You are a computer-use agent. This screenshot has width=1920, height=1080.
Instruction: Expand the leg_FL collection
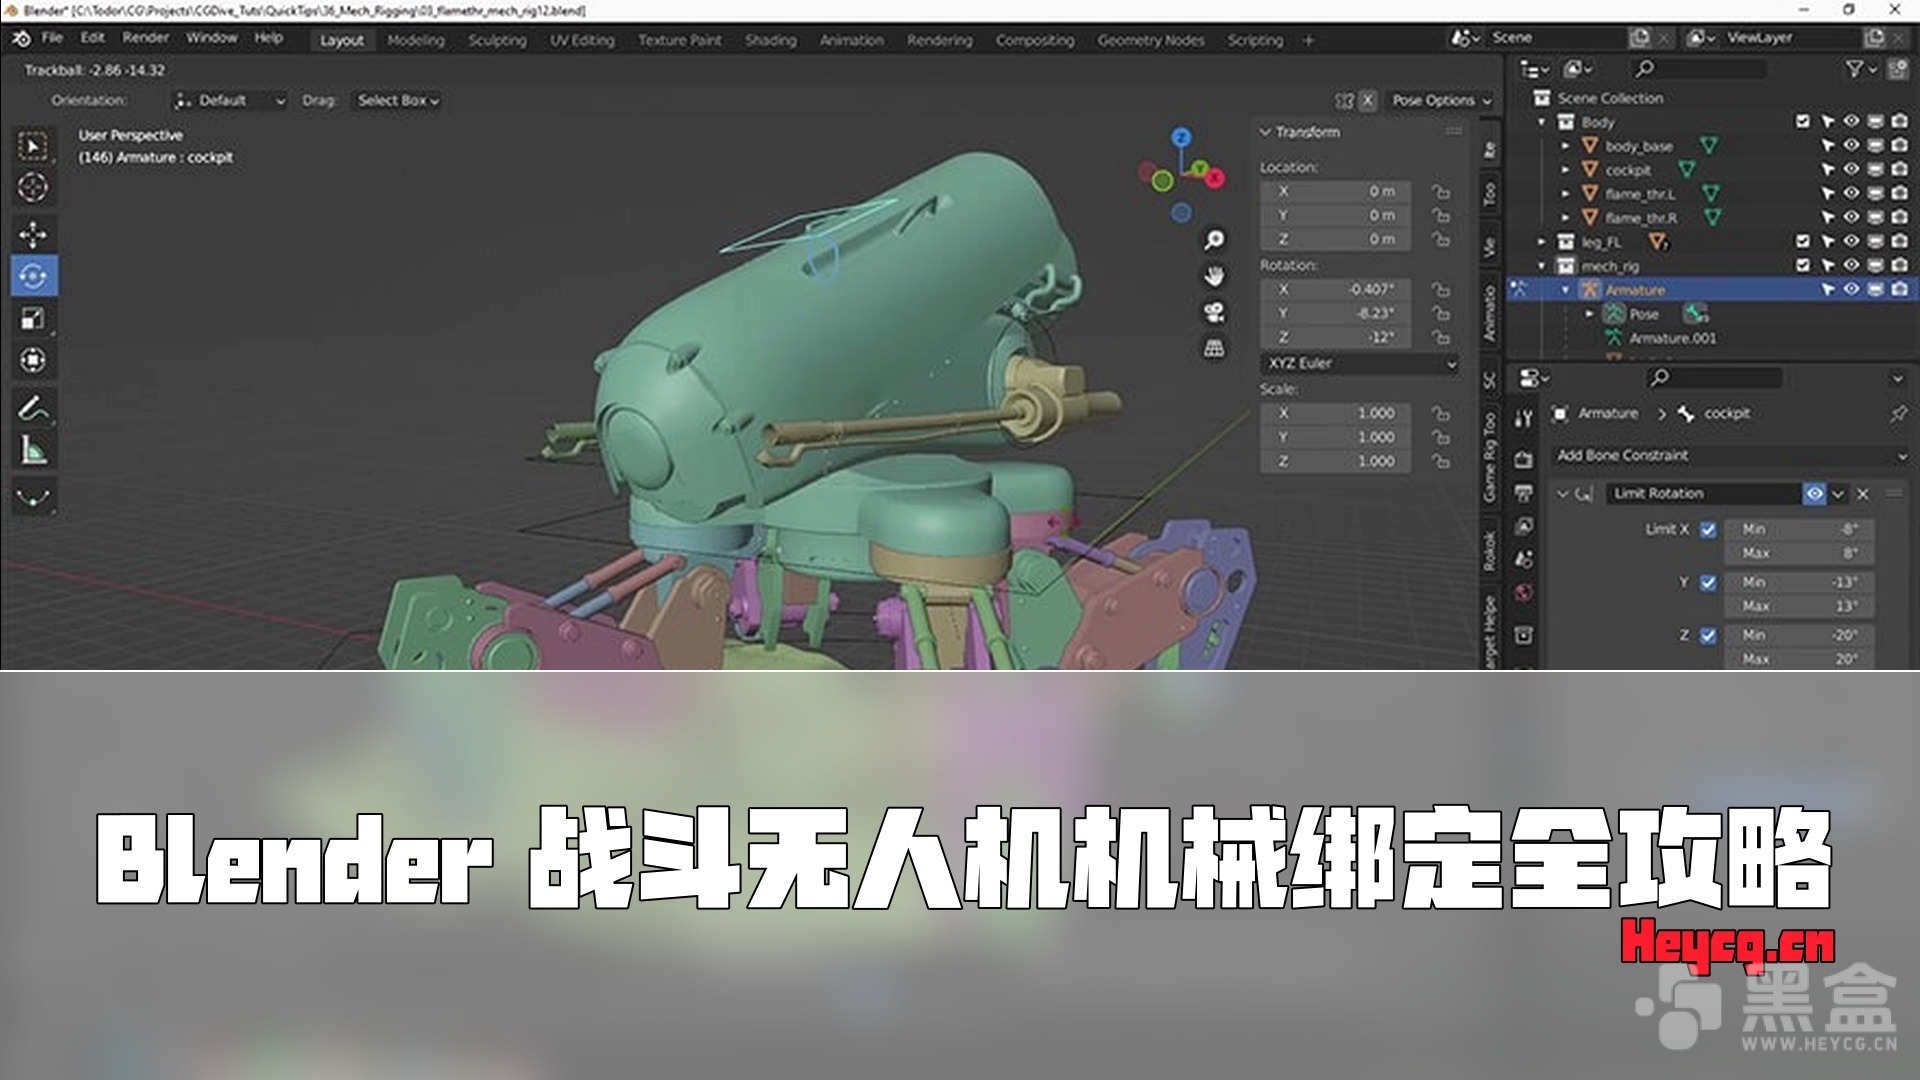click(1542, 242)
